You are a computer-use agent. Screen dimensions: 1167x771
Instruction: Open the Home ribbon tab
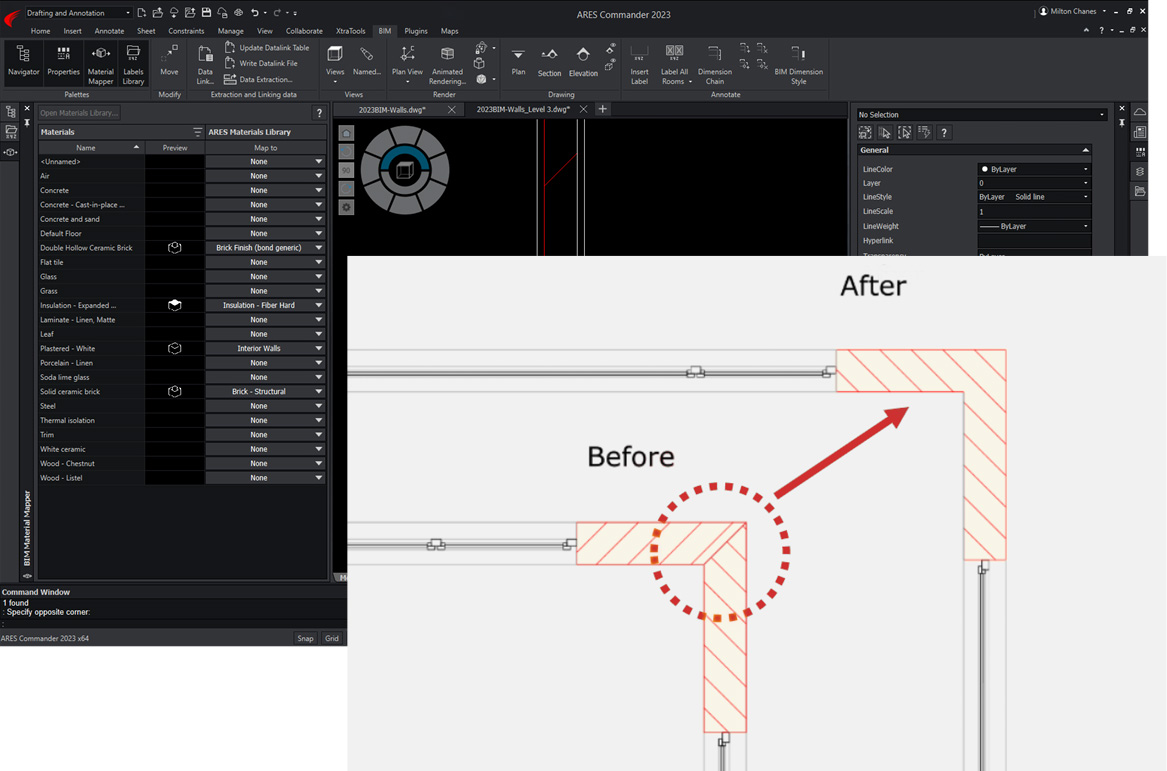(41, 31)
